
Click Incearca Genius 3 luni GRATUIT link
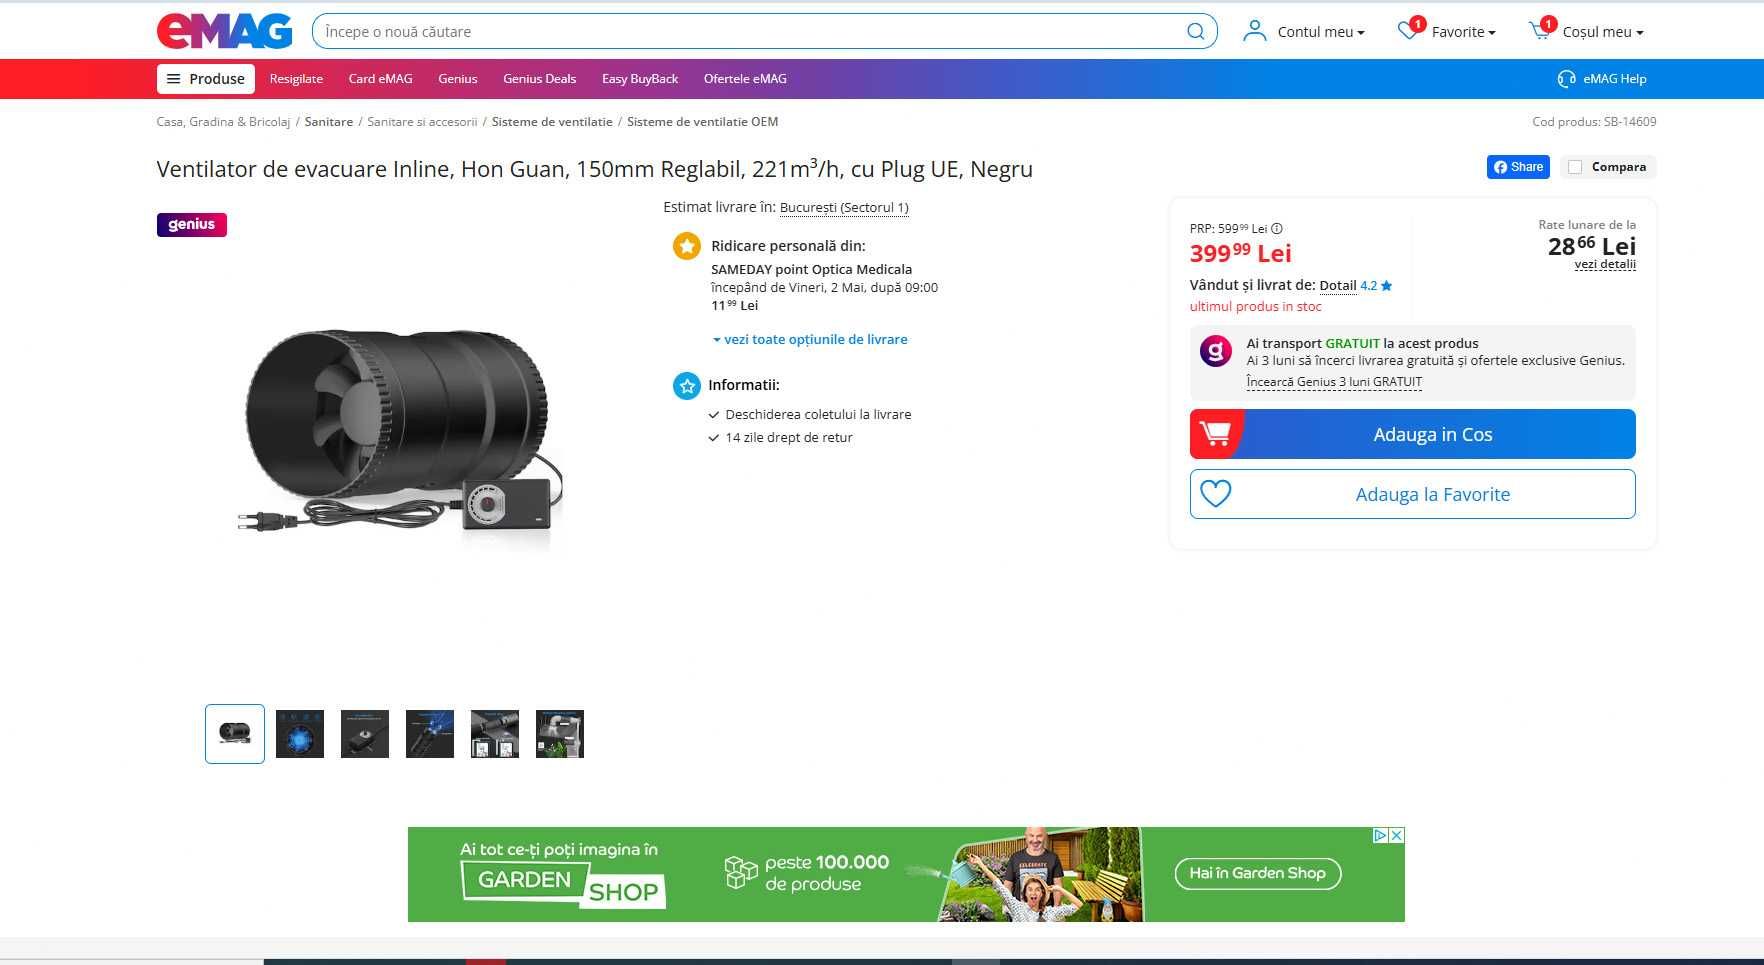(1334, 382)
